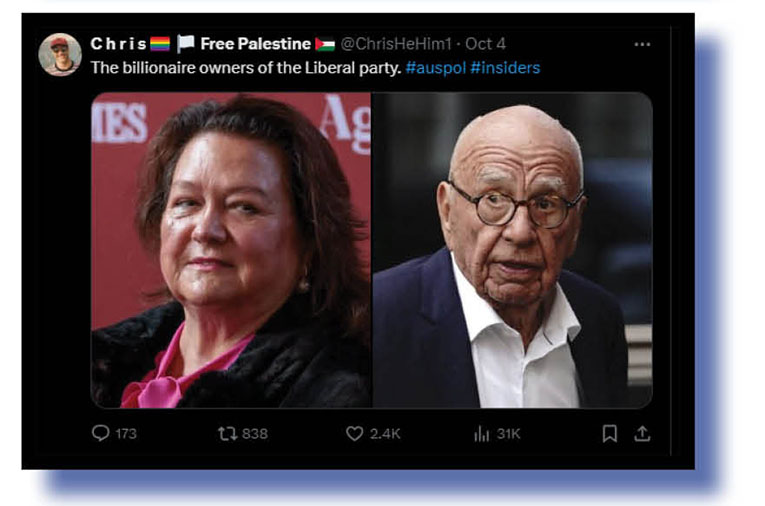Open view analytics bar chart icon

[482, 433]
